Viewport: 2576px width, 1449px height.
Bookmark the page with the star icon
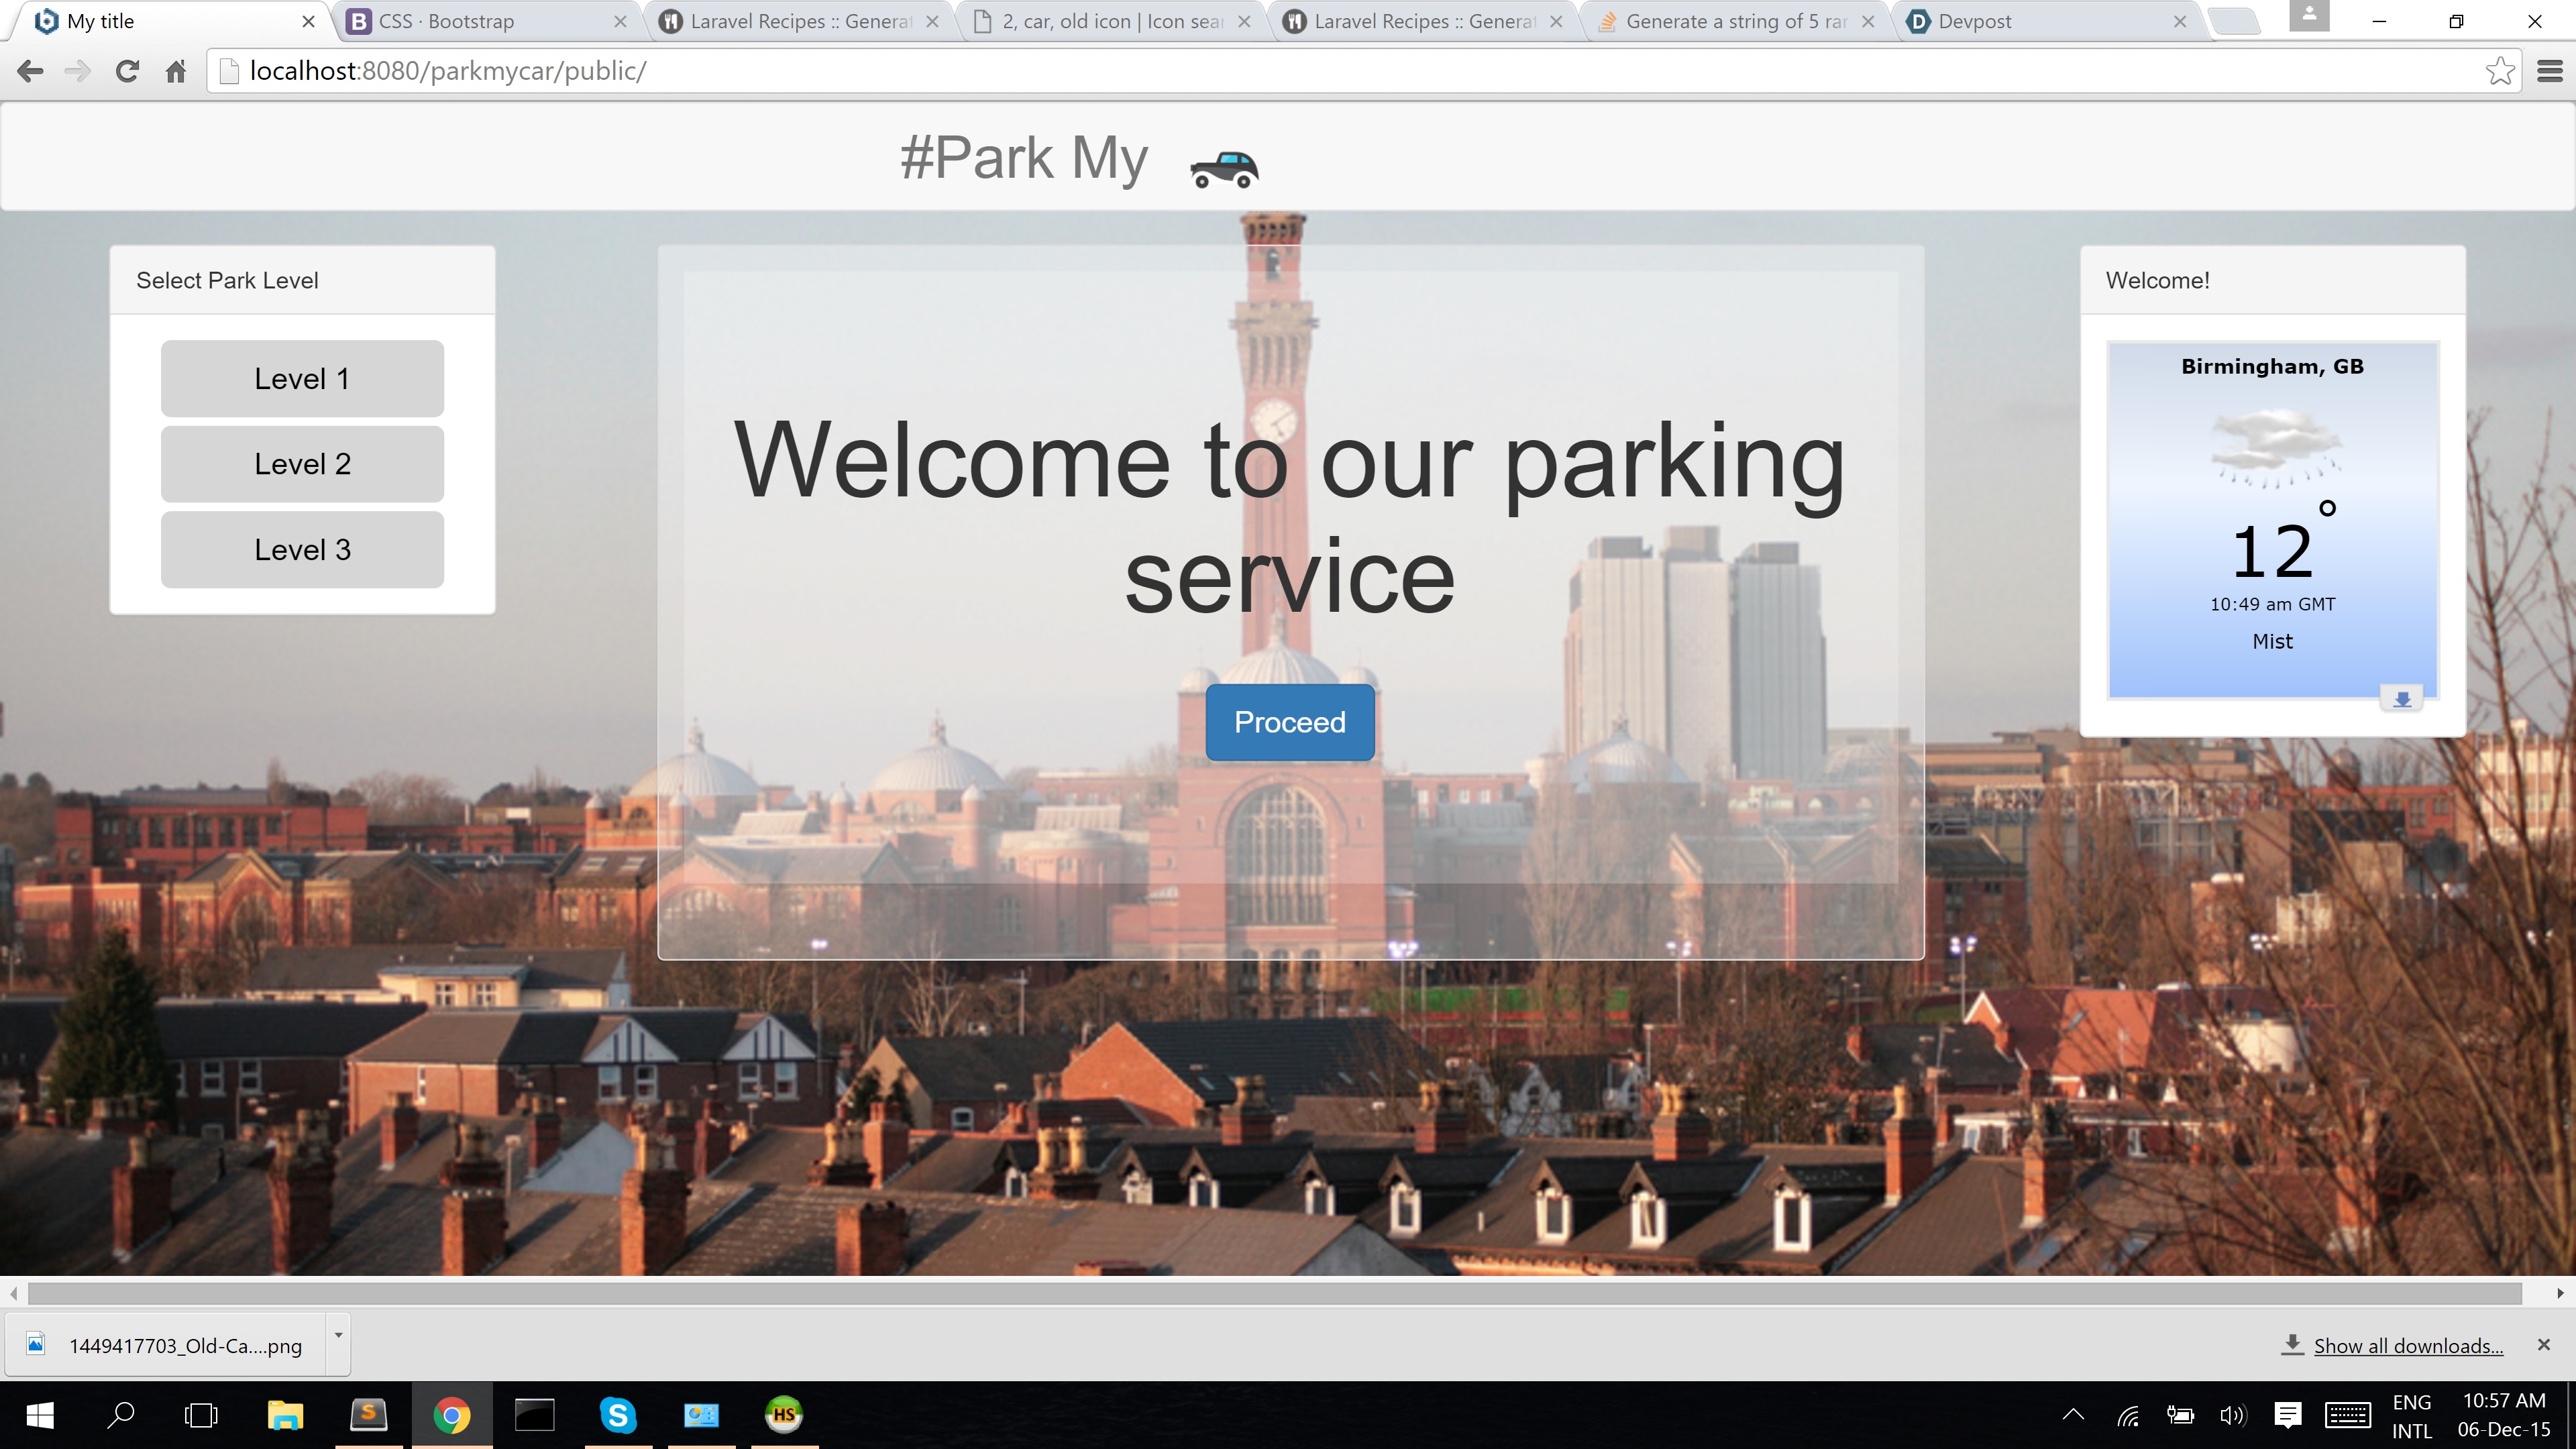click(2499, 71)
